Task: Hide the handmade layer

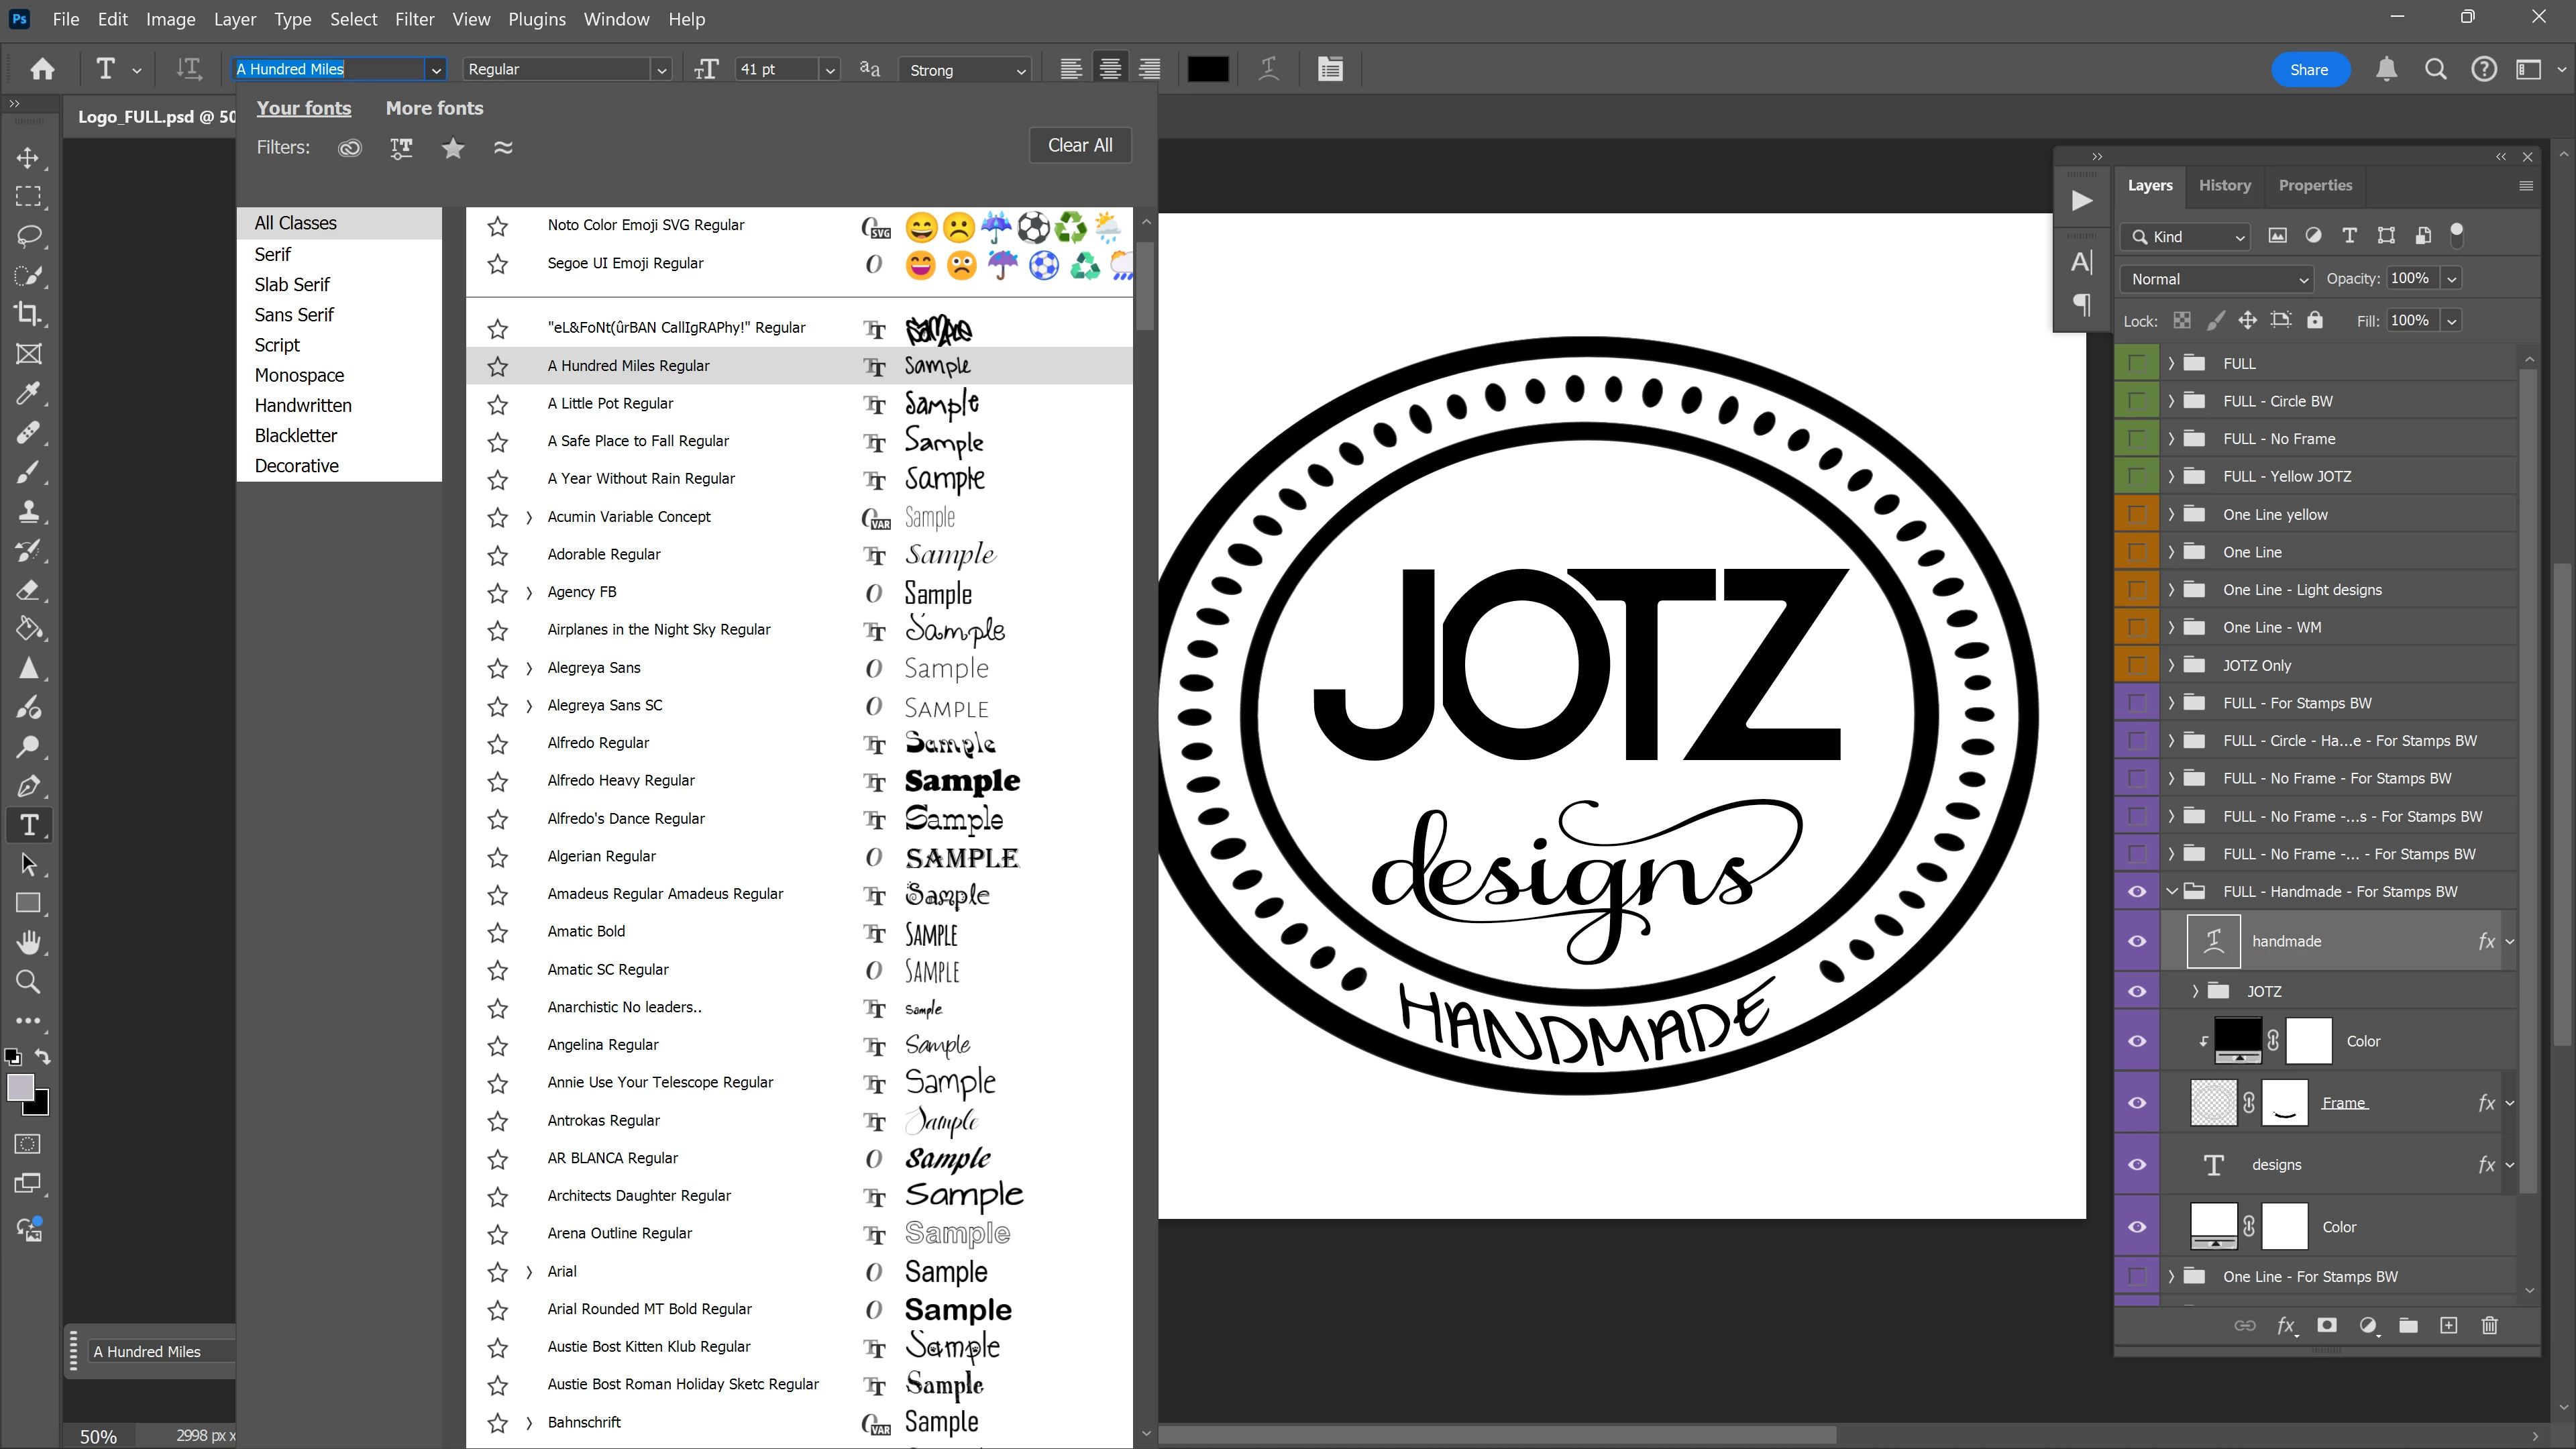Action: (2137, 941)
